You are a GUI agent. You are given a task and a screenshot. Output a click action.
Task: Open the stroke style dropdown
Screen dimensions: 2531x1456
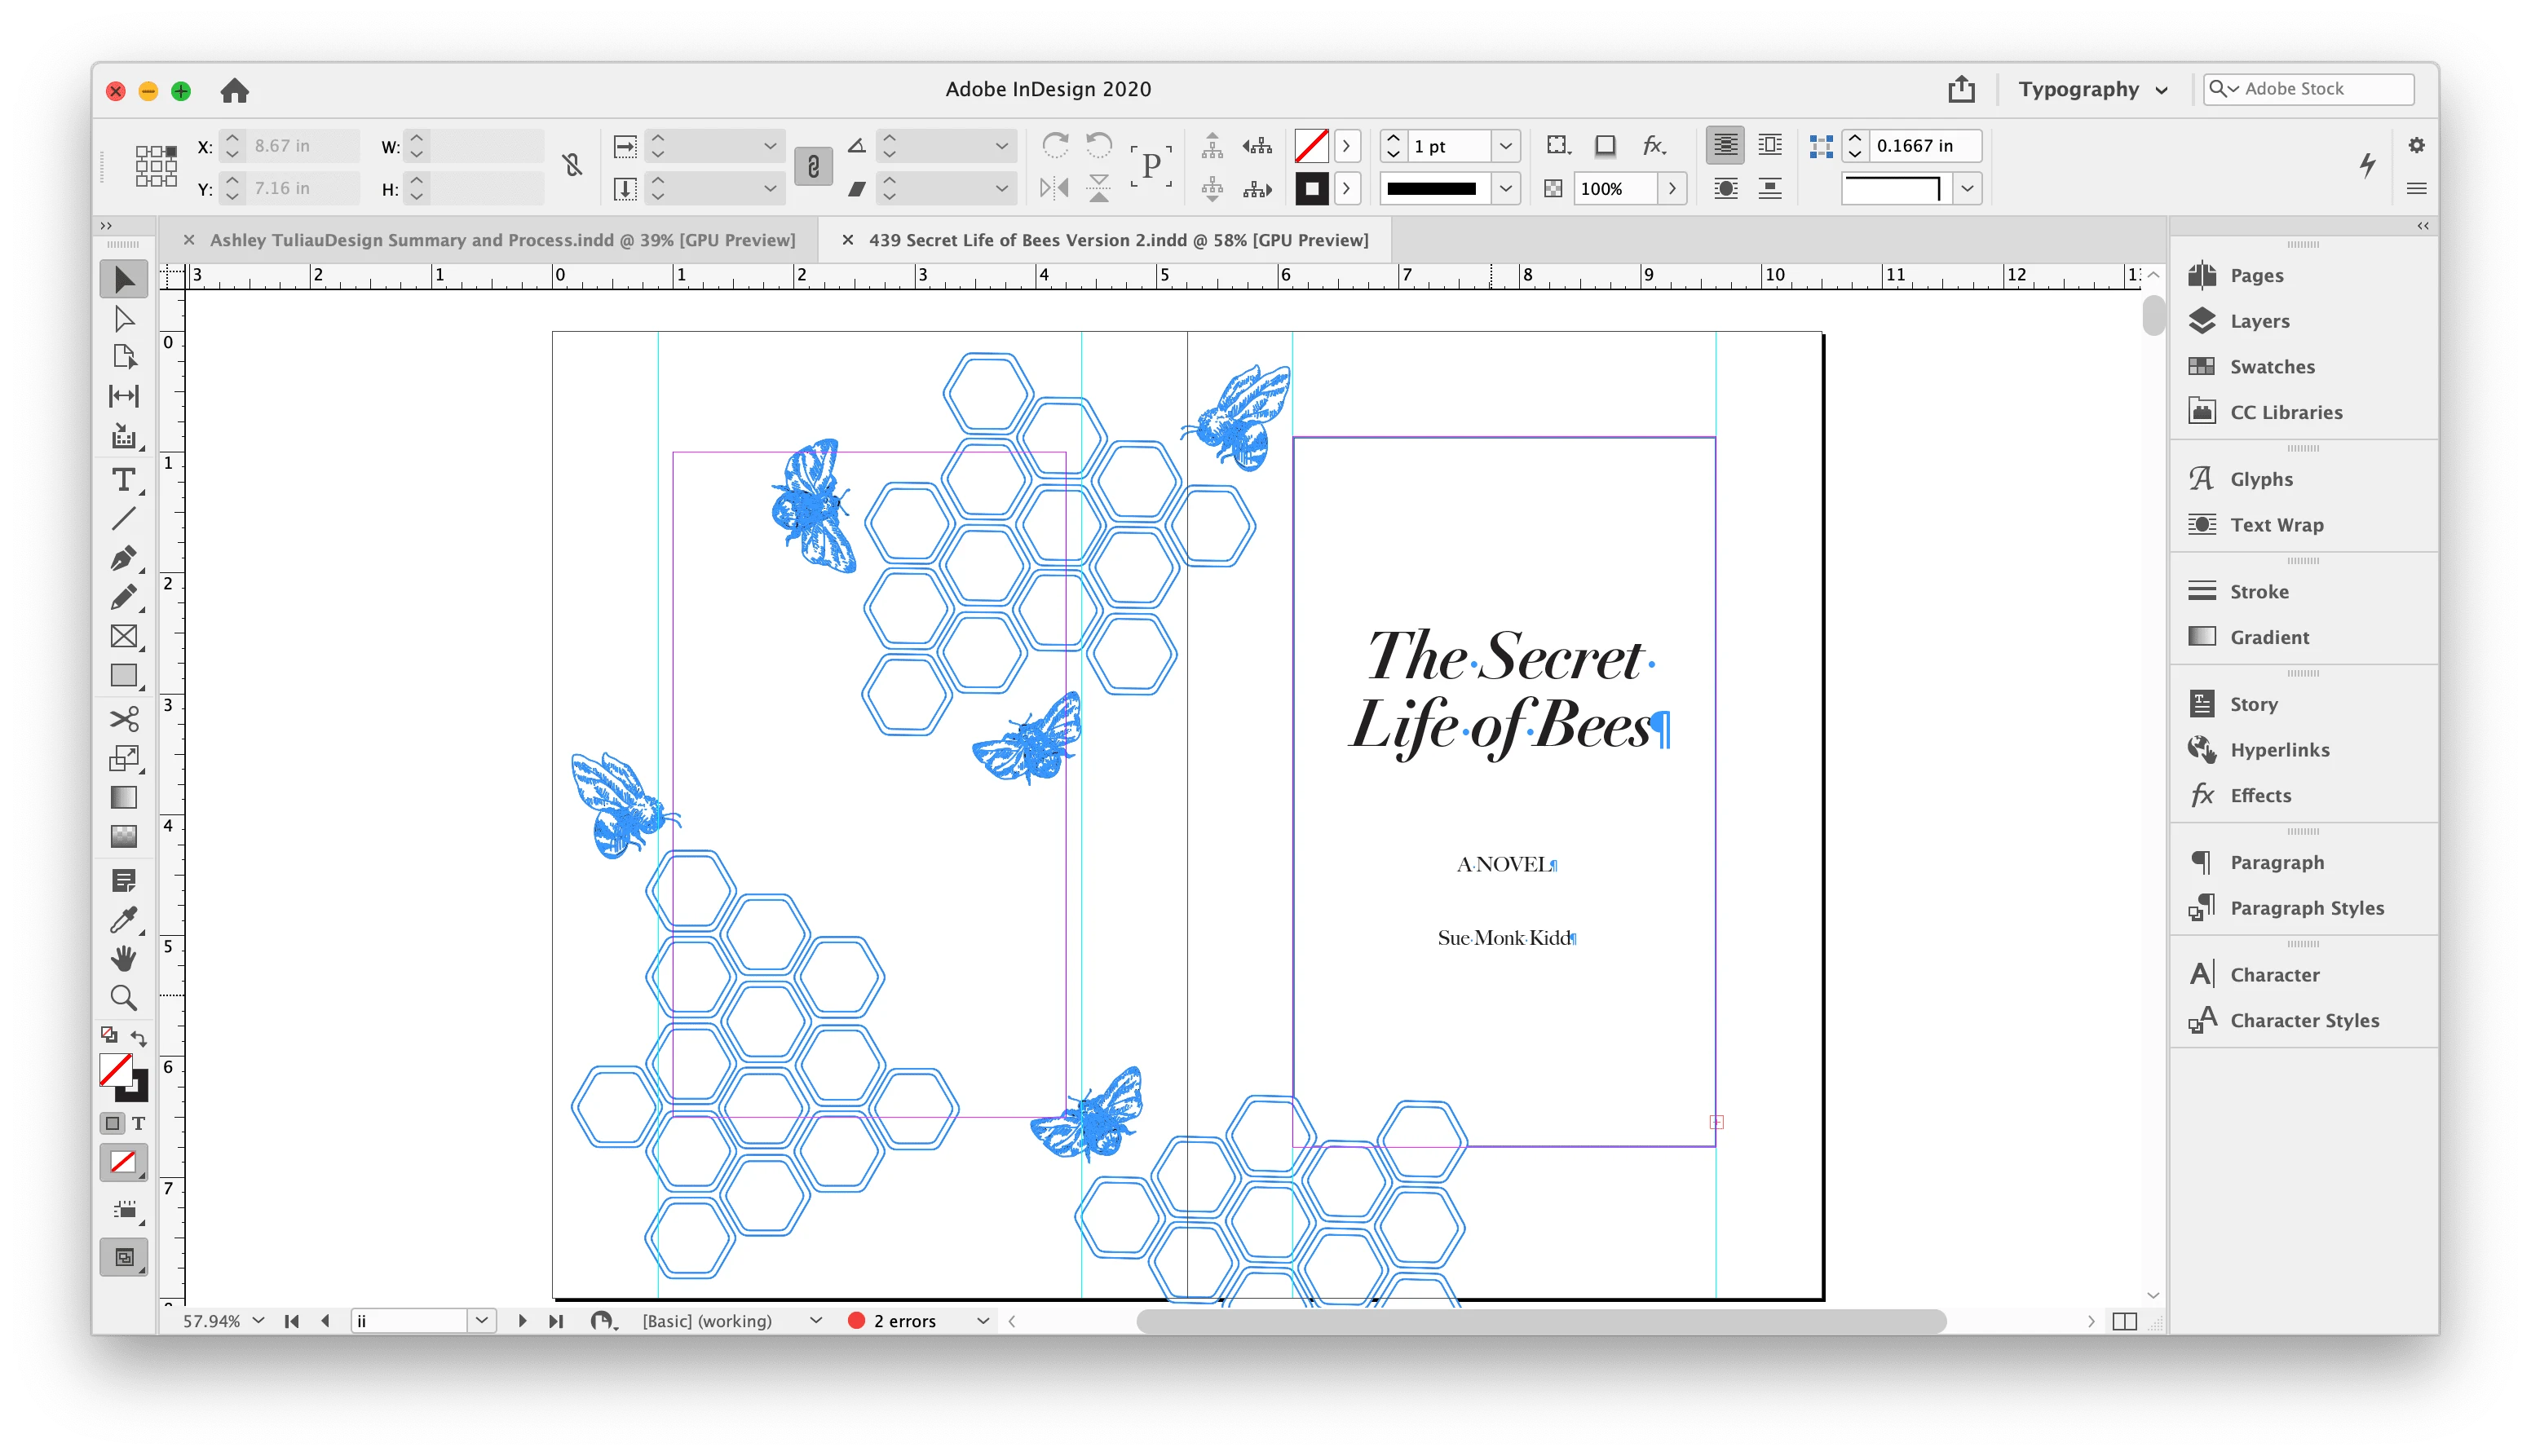tap(1505, 188)
